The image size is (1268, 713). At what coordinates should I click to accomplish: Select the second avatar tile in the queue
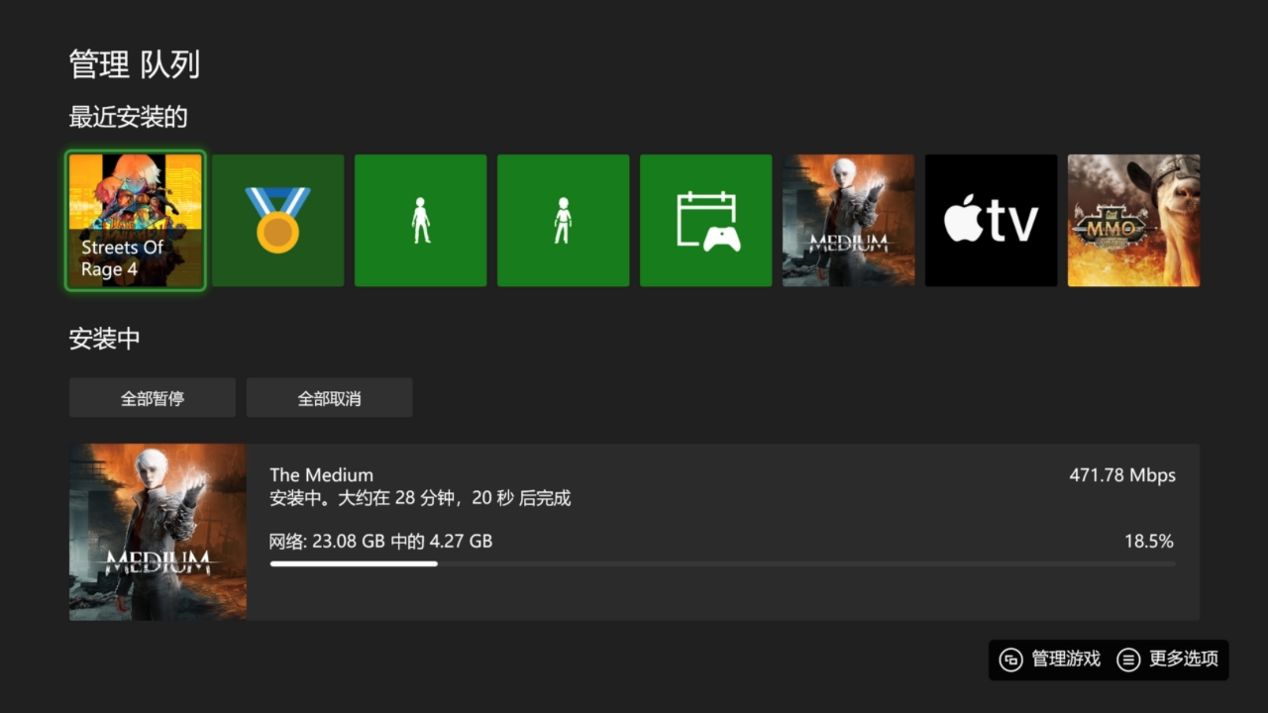click(x=563, y=219)
